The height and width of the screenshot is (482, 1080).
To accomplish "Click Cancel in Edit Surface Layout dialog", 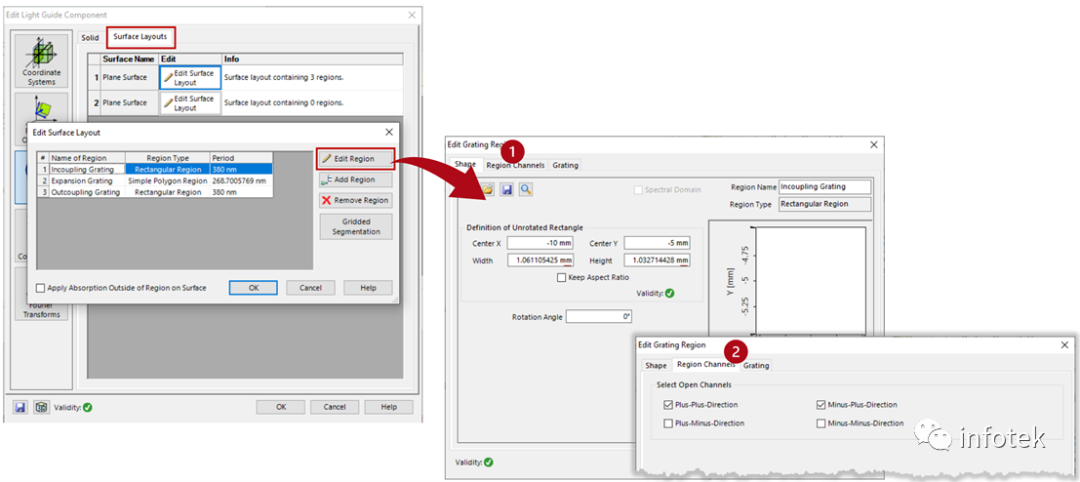I will click(x=311, y=288).
